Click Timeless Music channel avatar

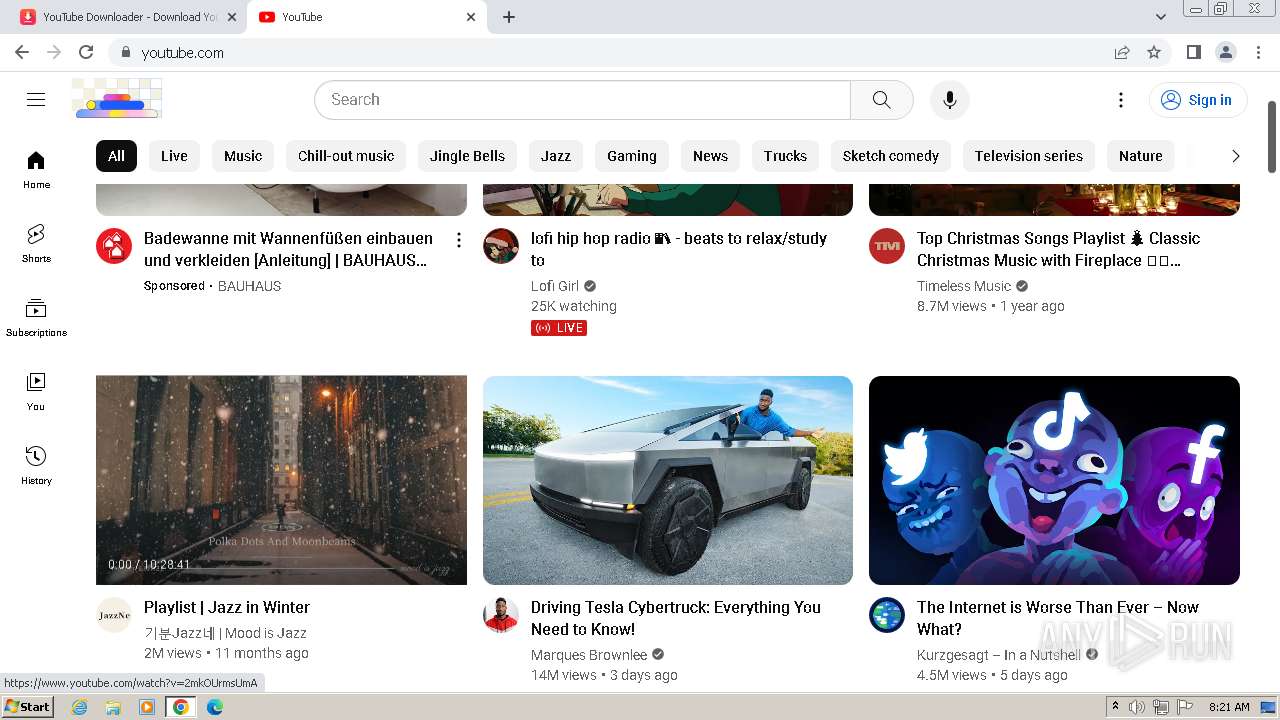887,246
